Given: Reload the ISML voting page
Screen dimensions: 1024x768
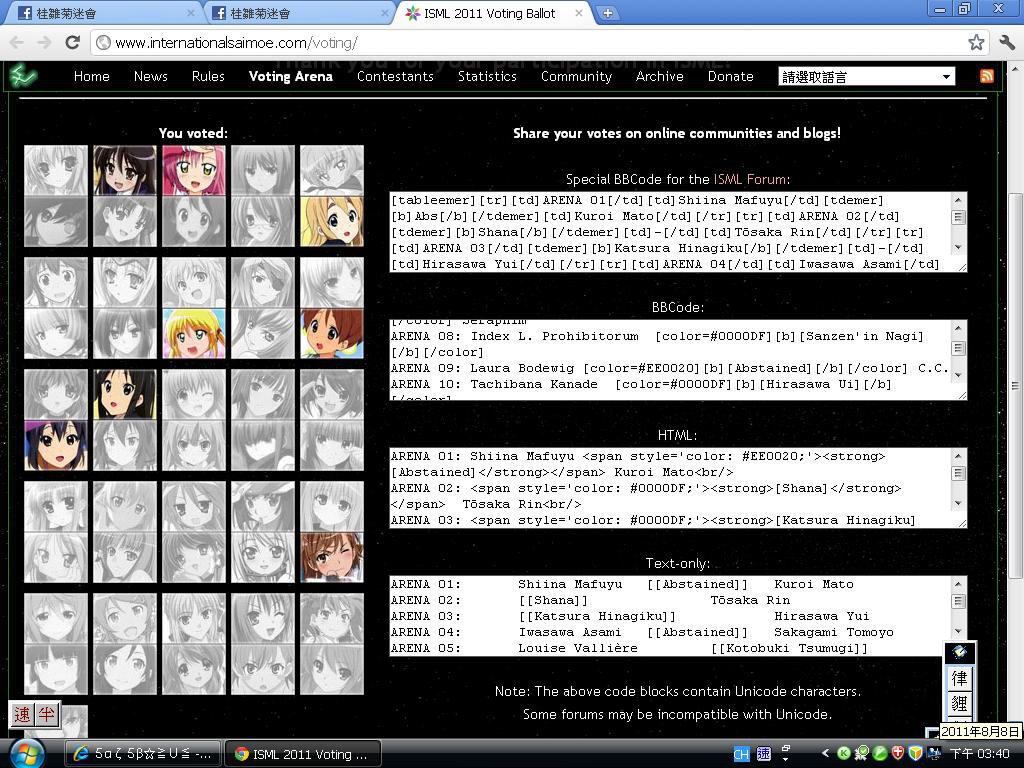Looking at the screenshot, I should pyautogui.click(x=72, y=43).
